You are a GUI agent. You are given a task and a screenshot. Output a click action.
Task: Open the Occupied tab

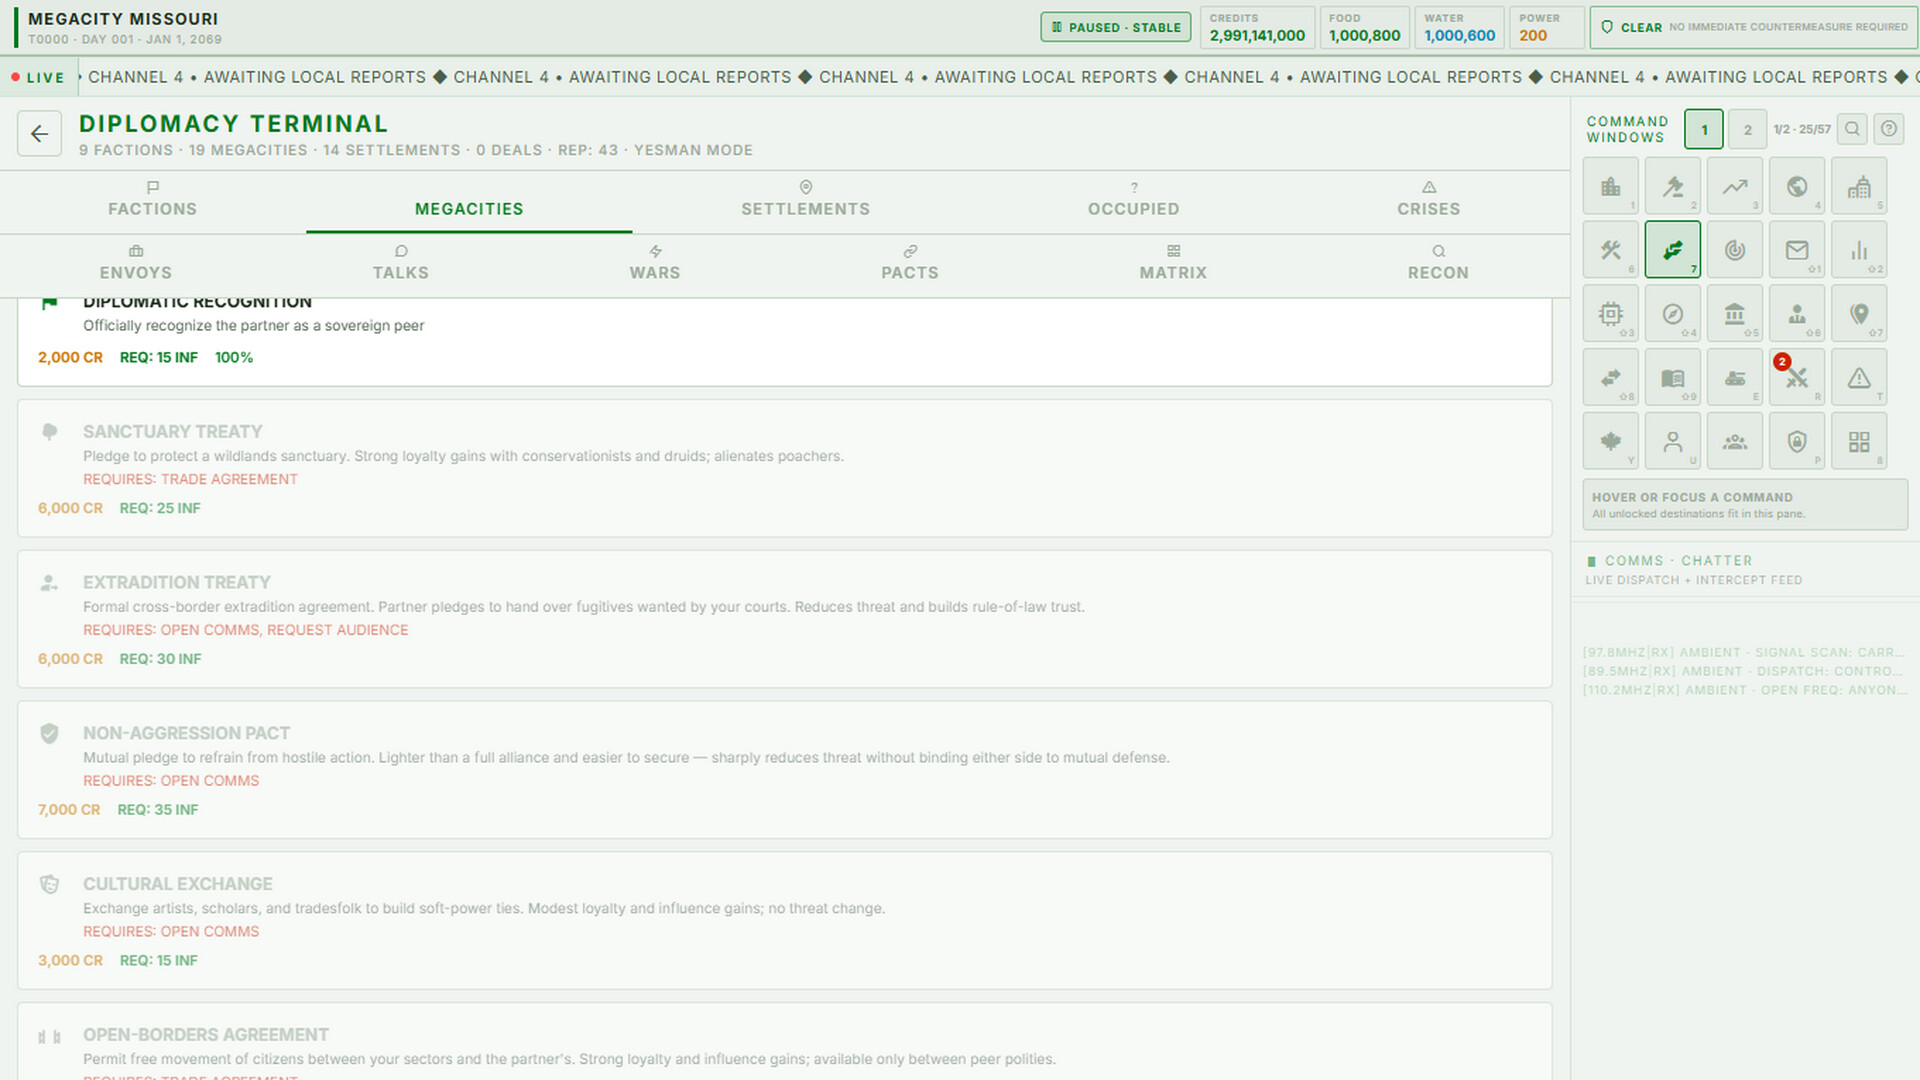(x=1133, y=201)
